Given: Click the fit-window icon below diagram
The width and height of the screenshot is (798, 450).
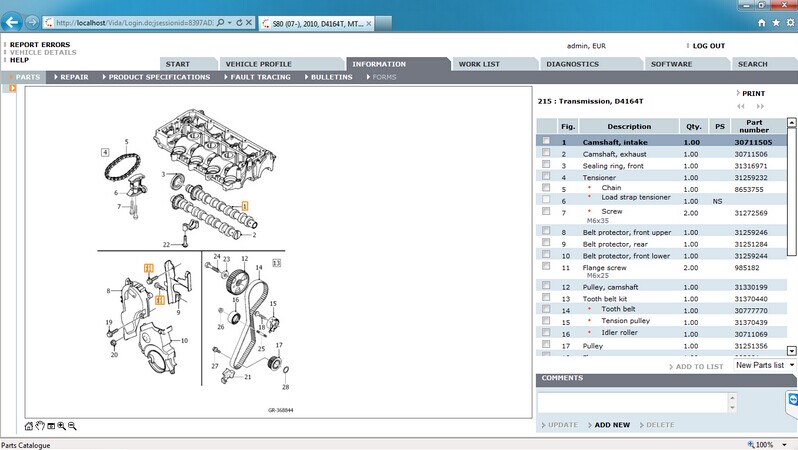Looking at the screenshot, I should pos(51,426).
